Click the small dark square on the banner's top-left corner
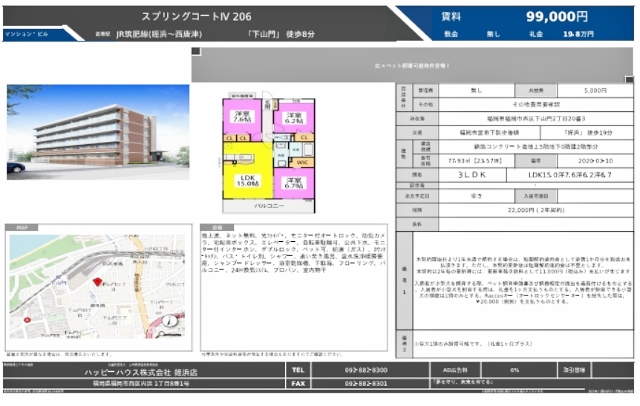640x406 pixels. click(x=196, y=51)
